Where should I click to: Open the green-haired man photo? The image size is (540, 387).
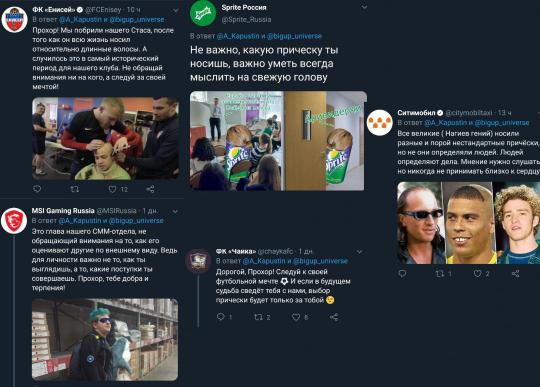click(x=105, y=339)
